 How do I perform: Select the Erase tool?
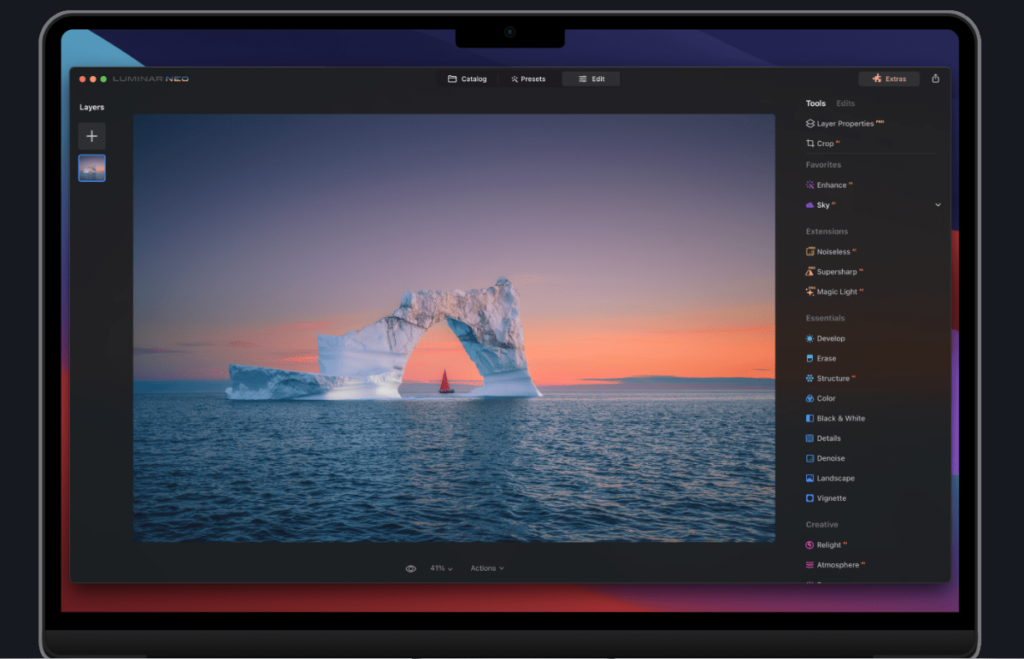(823, 358)
